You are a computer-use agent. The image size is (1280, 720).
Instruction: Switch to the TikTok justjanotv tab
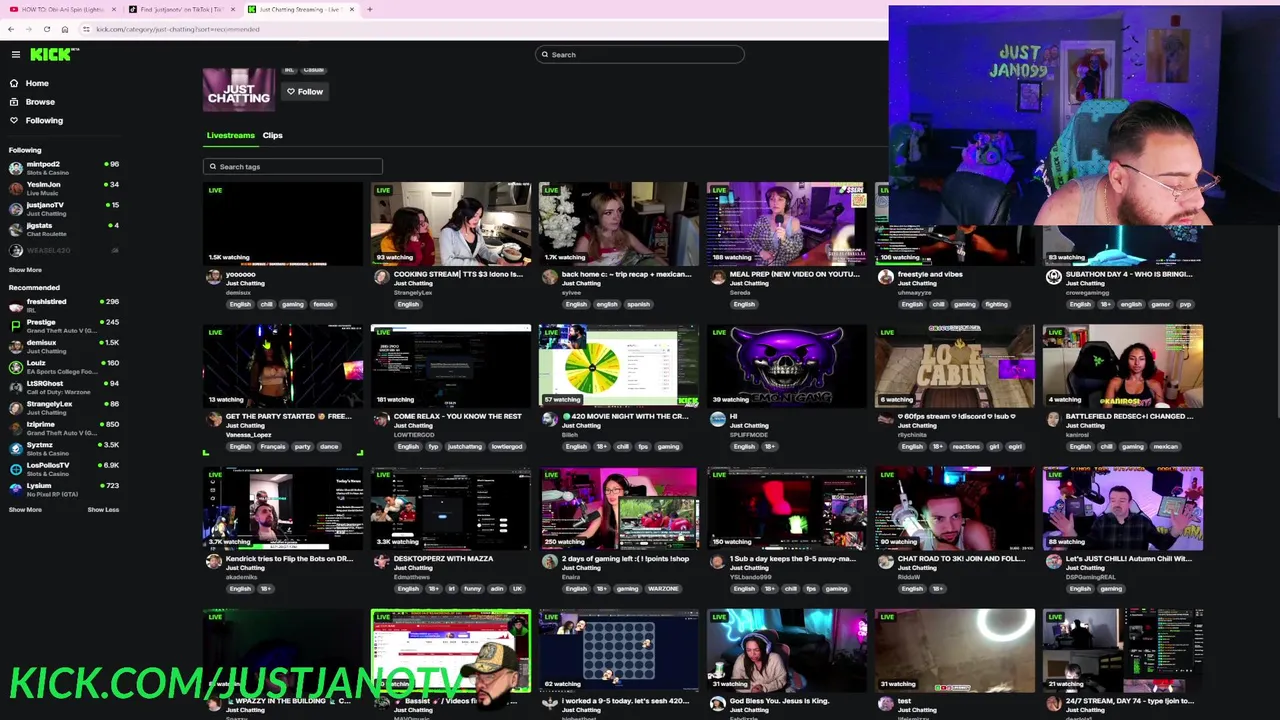click(180, 9)
